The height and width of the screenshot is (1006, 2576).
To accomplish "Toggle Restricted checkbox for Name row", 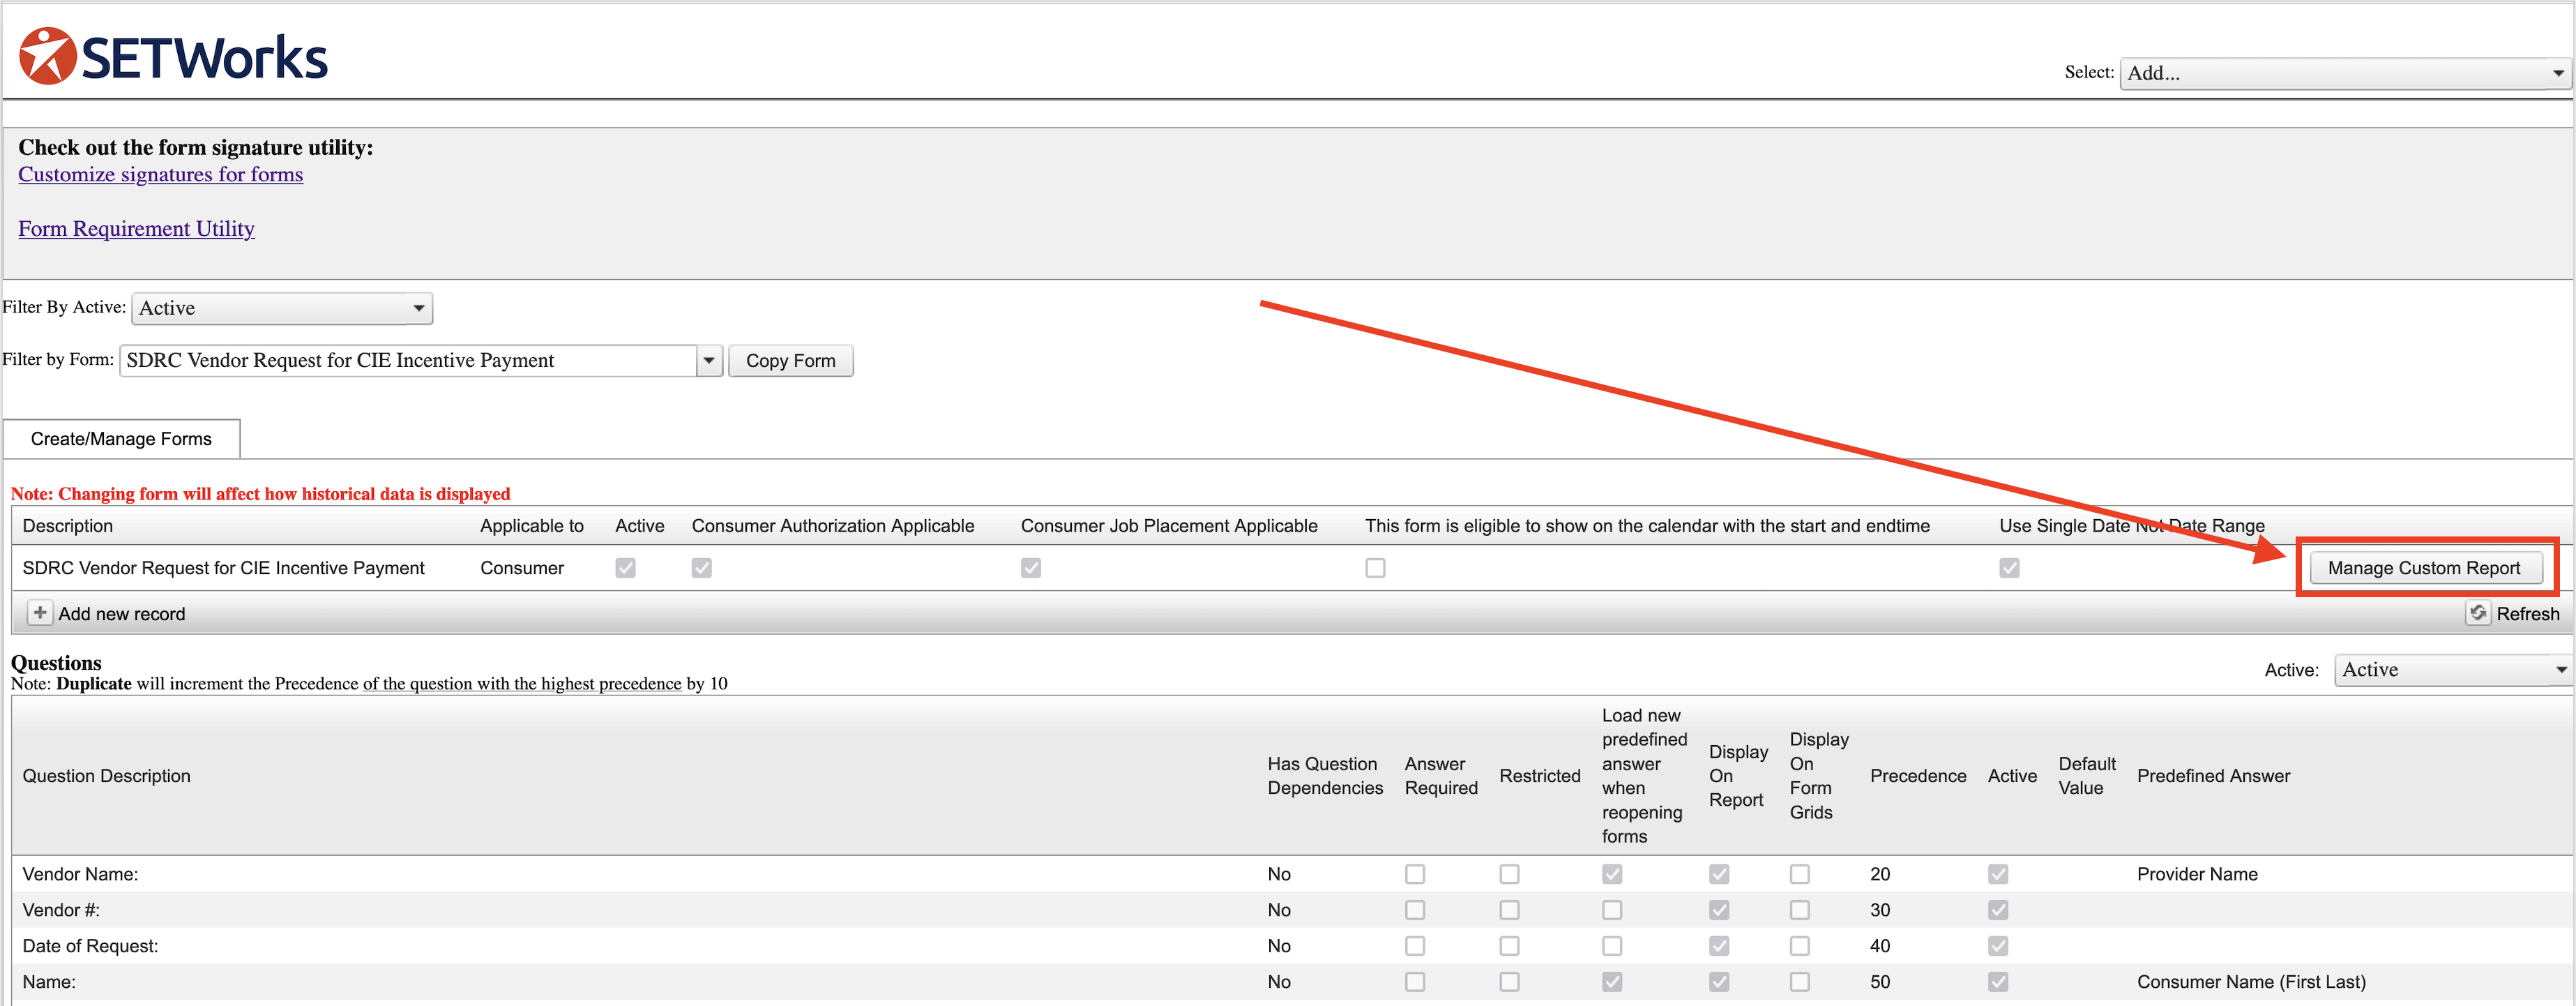I will point(1509,982).
